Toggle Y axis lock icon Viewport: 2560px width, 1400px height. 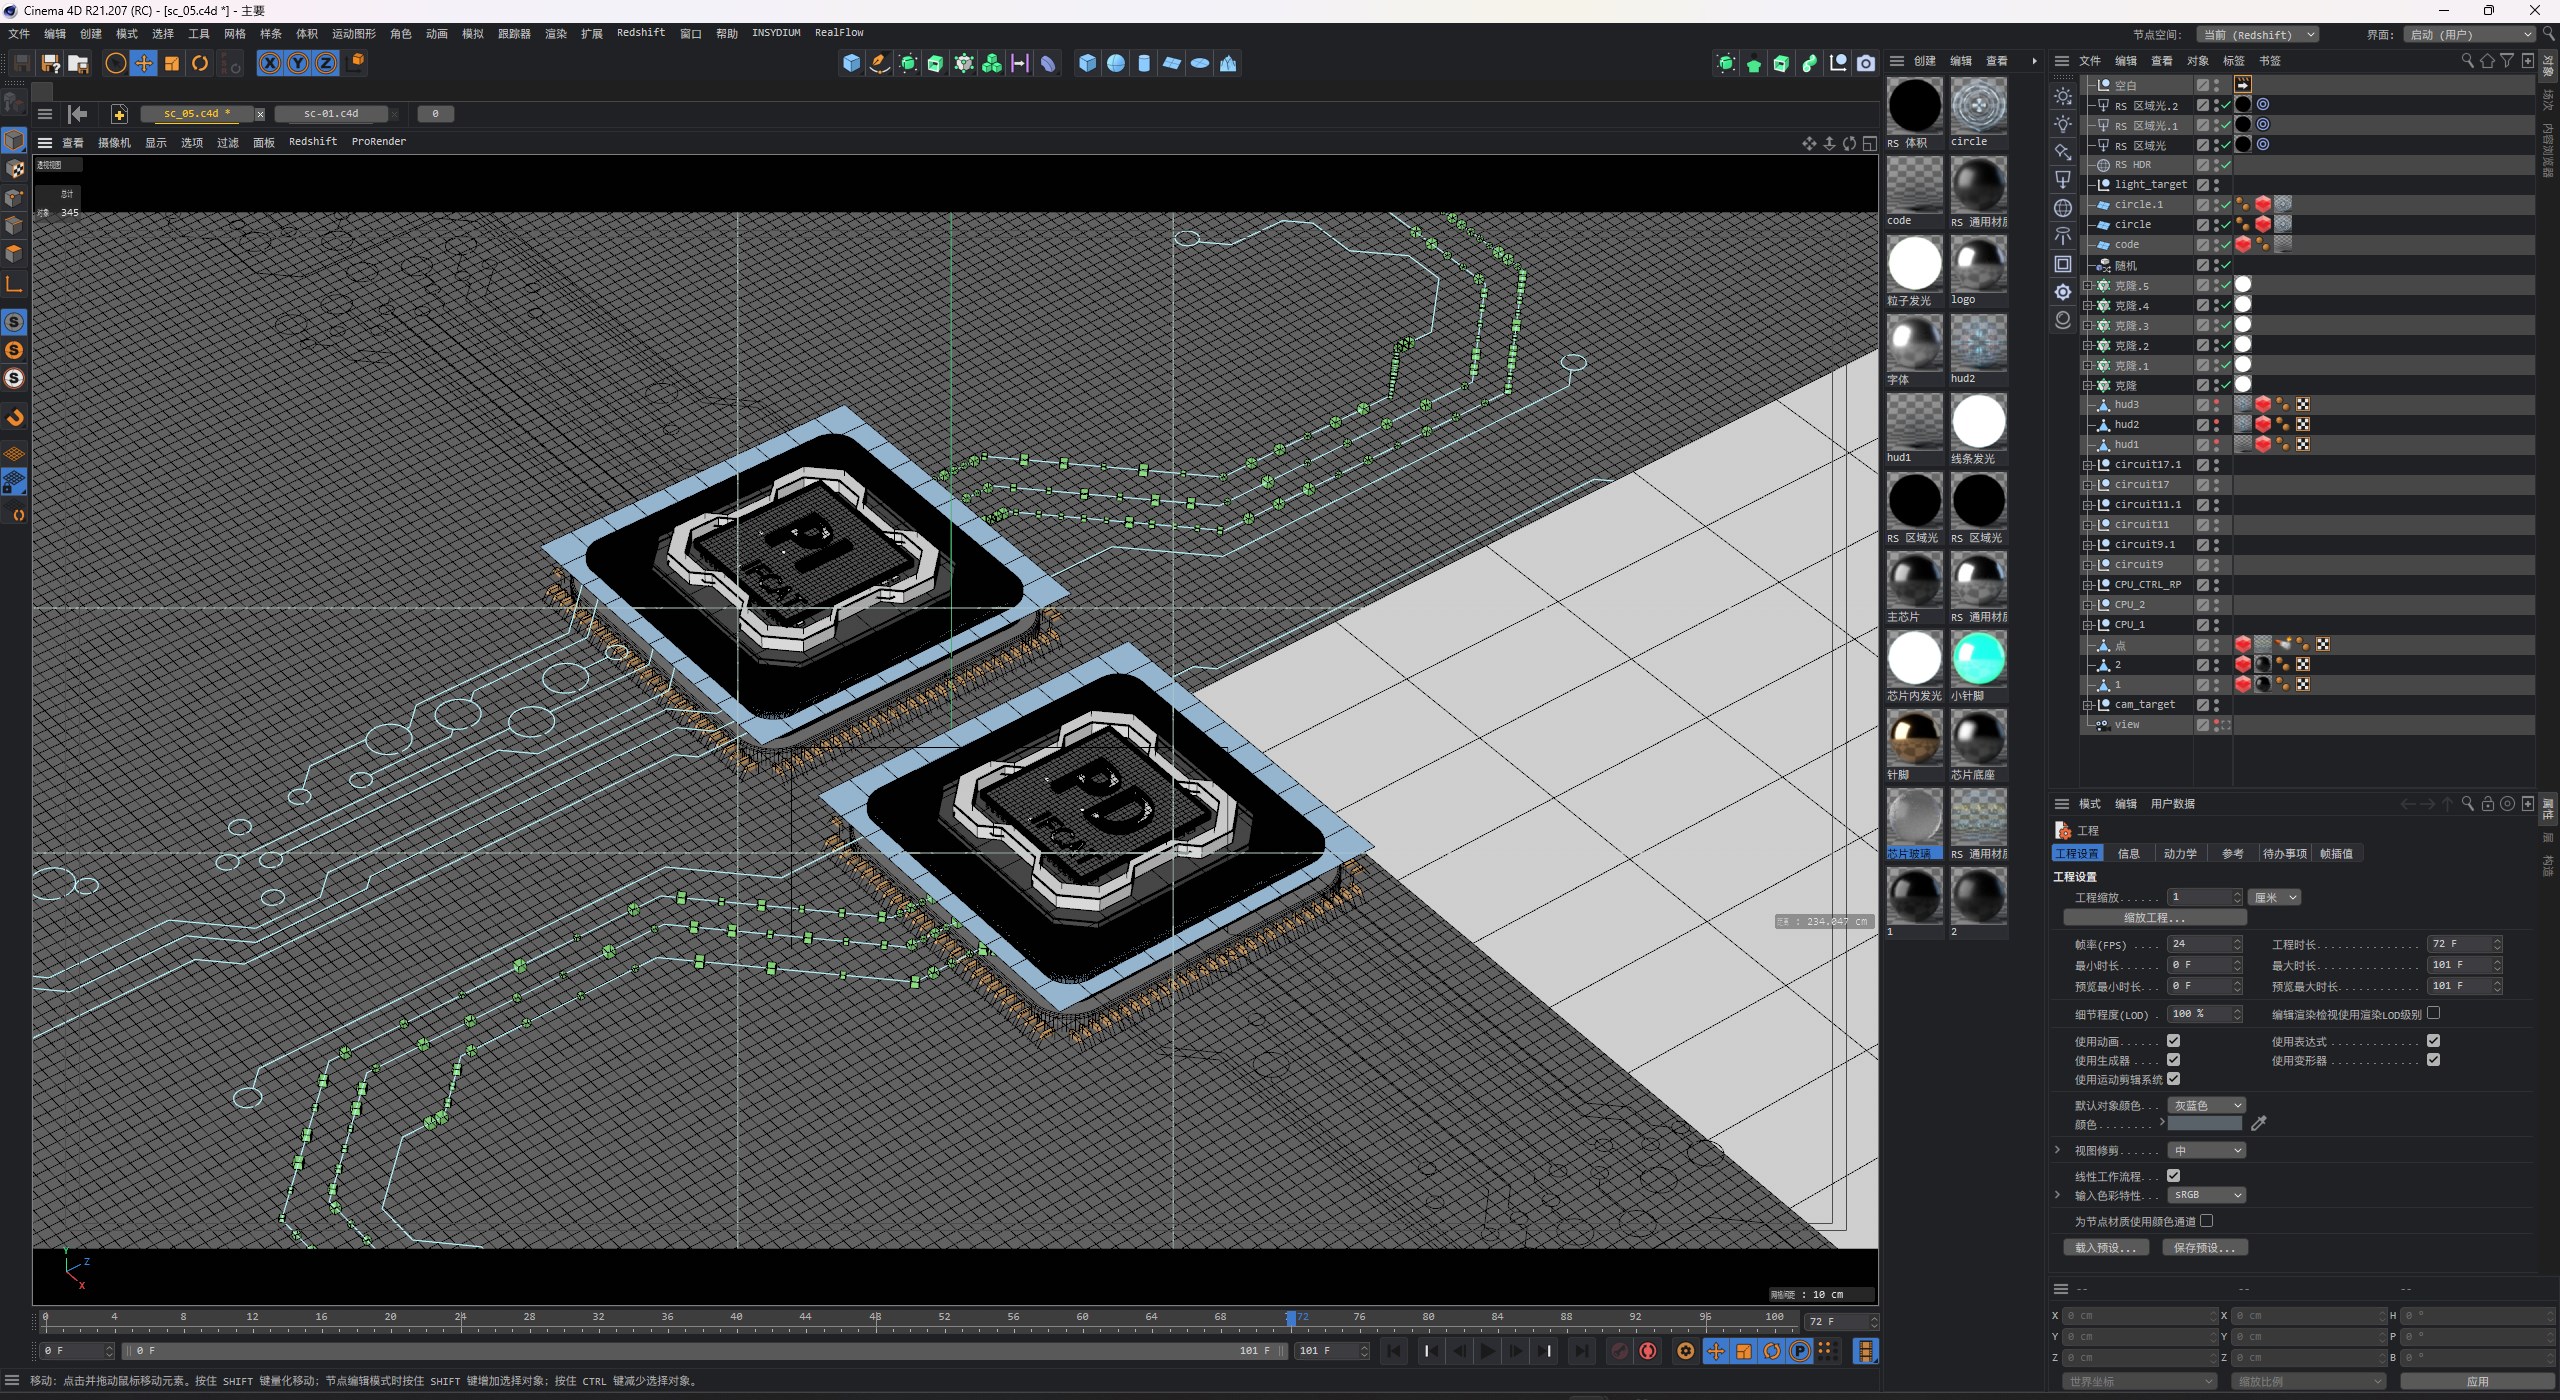coord(298,64)
